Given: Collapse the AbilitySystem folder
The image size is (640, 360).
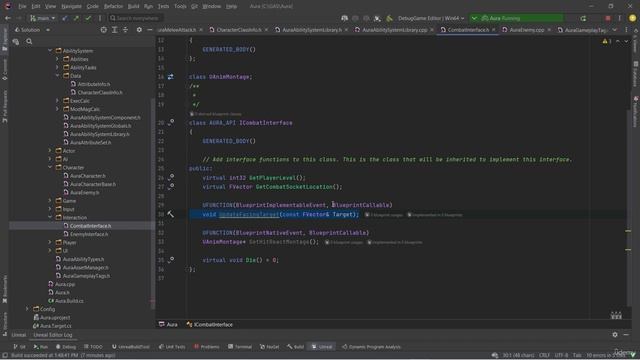Looking at the screenshot, I should (x=50, y=51).
